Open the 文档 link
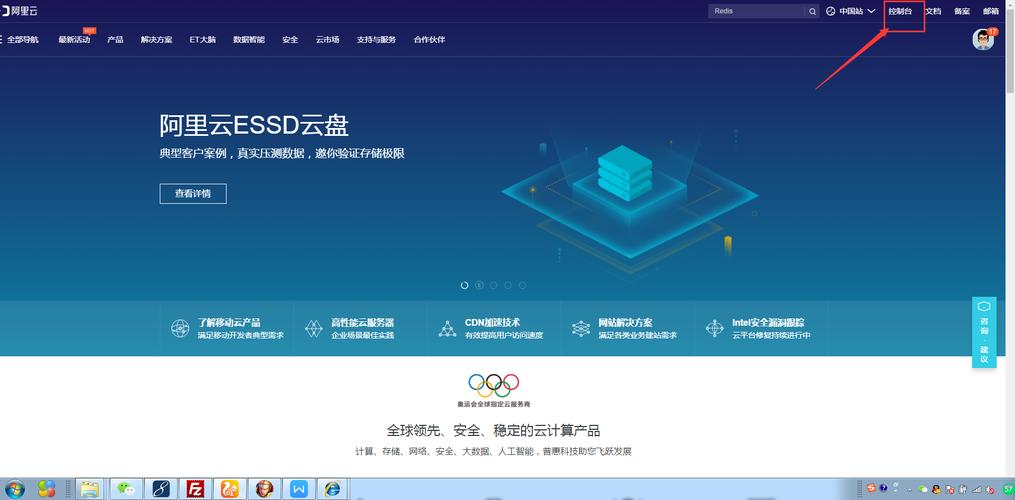 933,11
